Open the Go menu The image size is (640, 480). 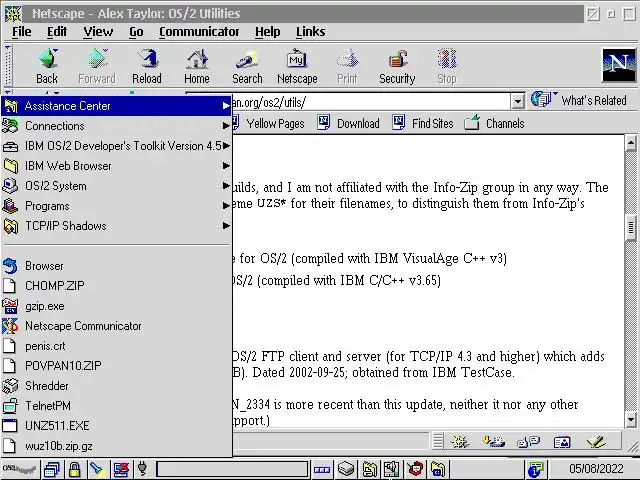pyautogui.click(x=136, y=31)
